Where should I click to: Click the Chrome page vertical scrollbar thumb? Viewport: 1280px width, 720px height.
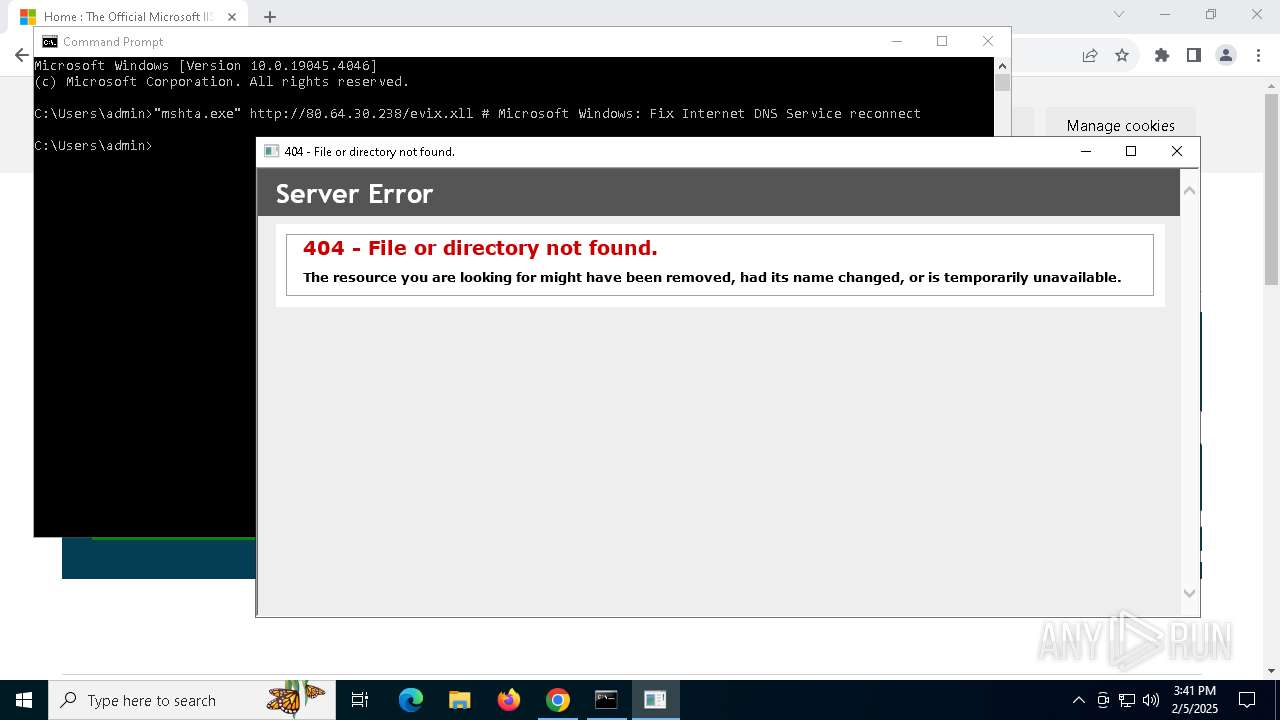click(1272, 189)
